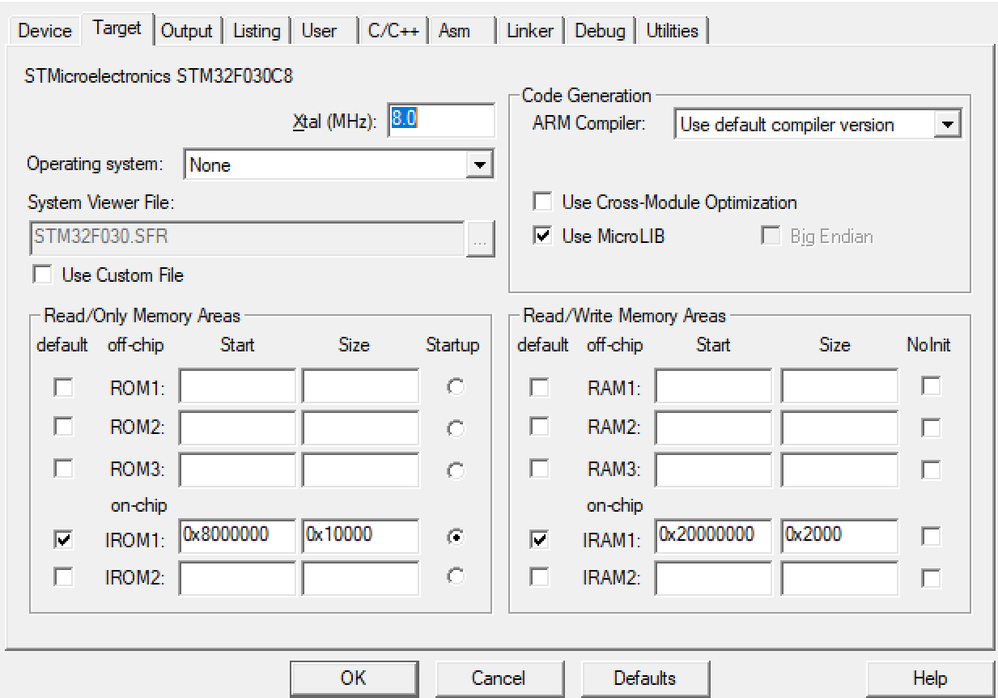Enable RAM1 NoInit checkbox
The height and width of the screenshot is (698, 998).
tap(931, 386)
